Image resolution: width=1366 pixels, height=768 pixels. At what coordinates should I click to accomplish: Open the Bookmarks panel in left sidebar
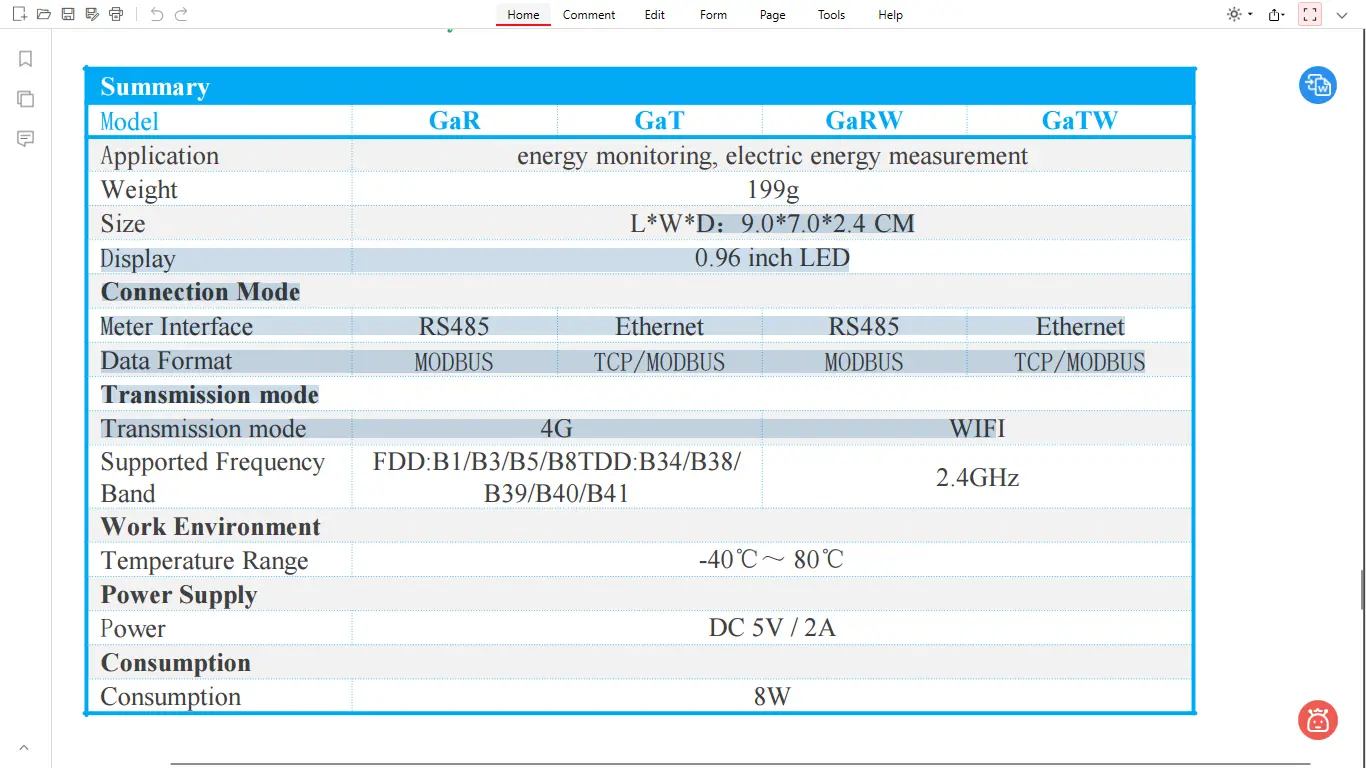click(26, 59)
